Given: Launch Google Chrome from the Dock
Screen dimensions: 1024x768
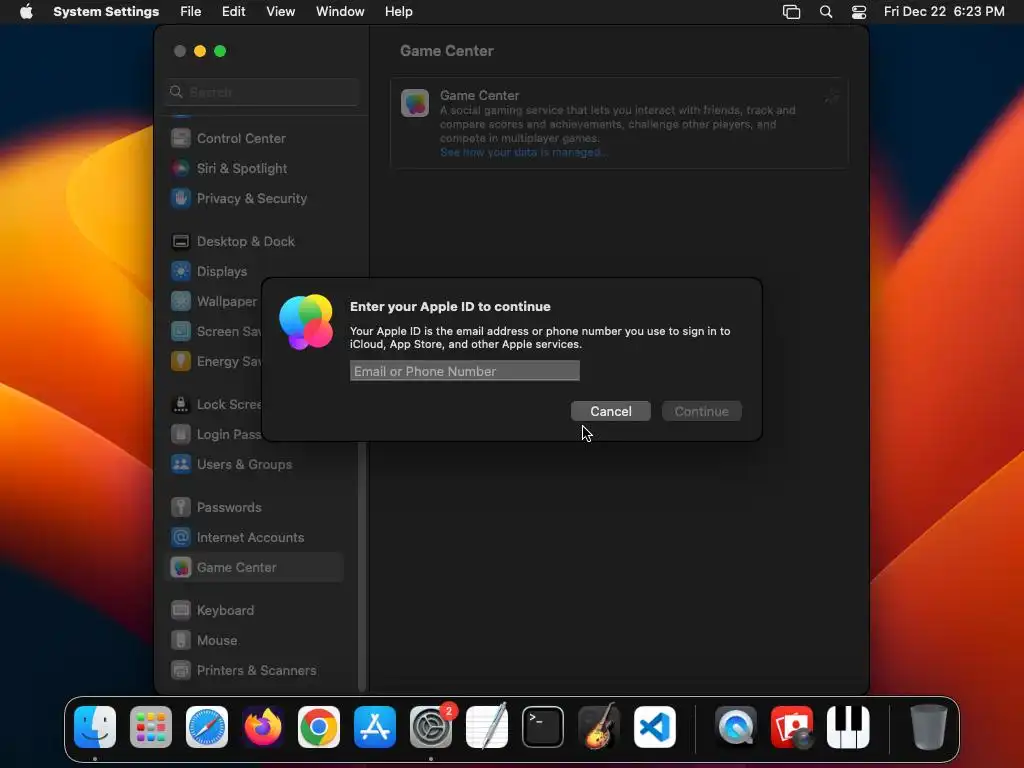Looking at the screenshot, I should 319,727.
